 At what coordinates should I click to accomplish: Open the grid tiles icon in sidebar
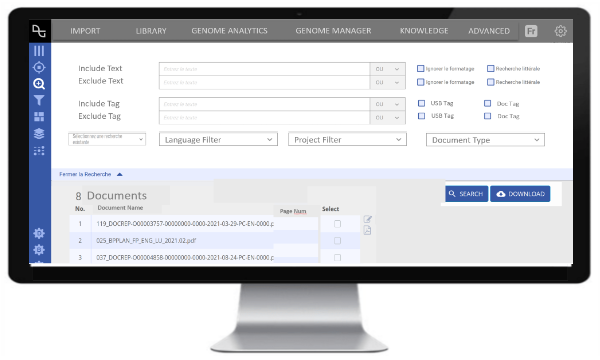point(39,116)
